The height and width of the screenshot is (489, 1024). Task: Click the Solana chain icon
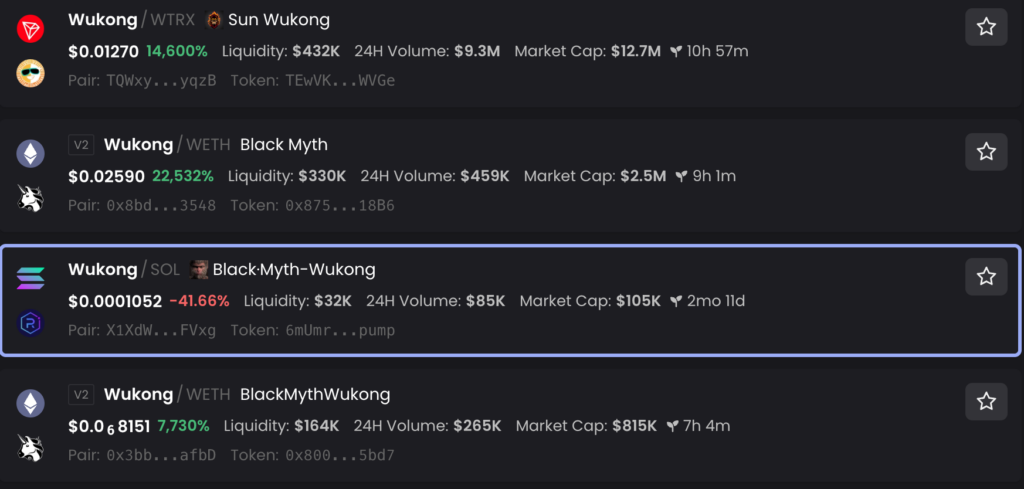[x=30, y=279]
